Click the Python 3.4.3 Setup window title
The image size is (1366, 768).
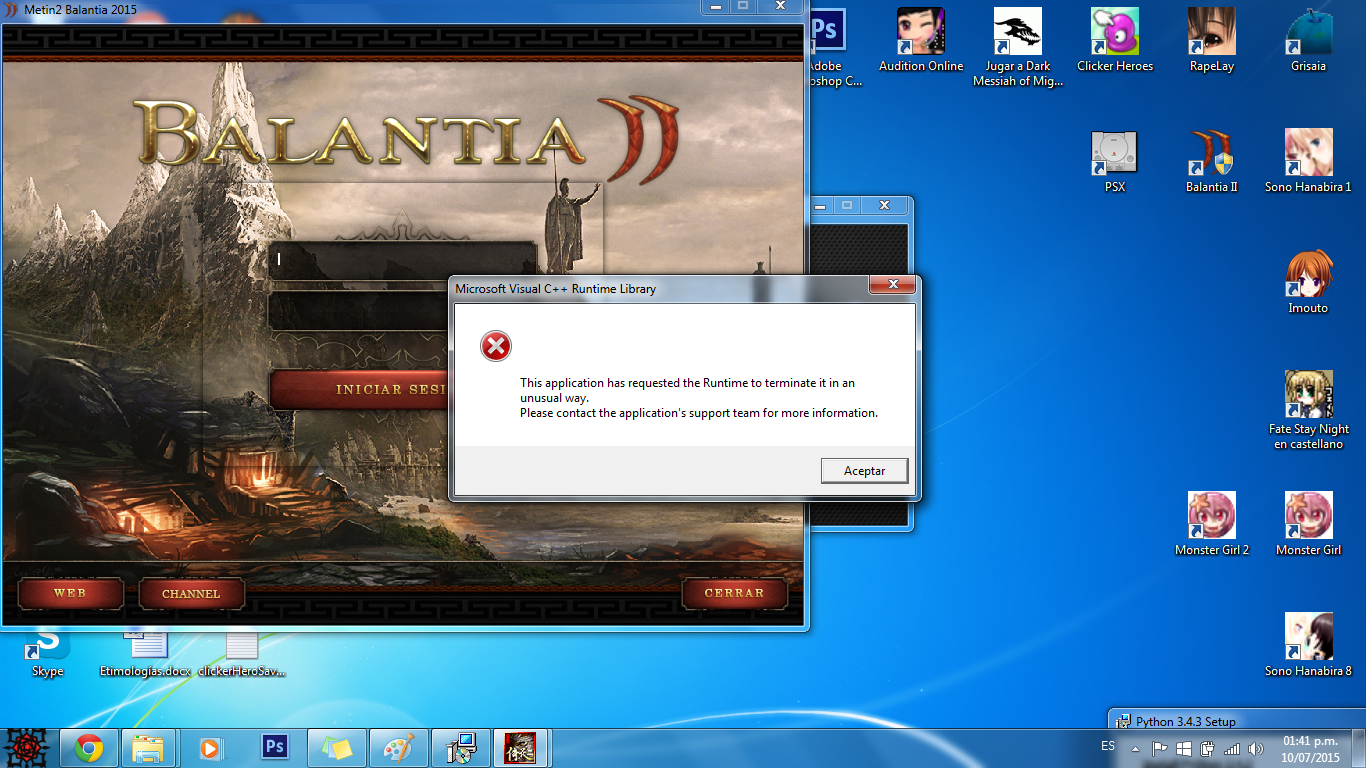[1186, 721]
